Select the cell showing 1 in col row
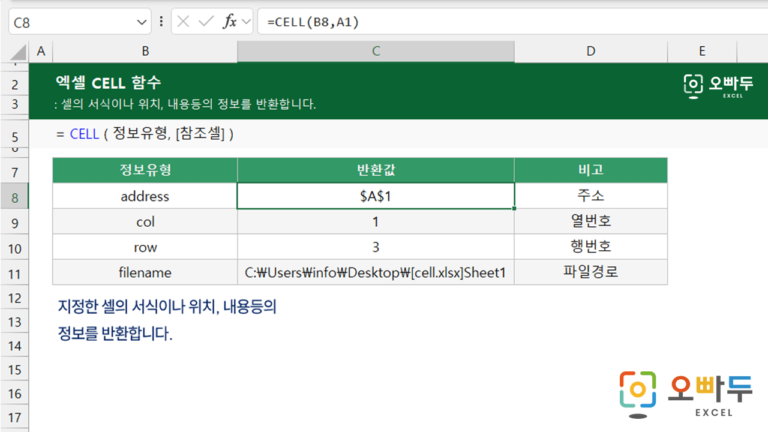The width and height of the screenshot is (768, 432). coord(376,221)
